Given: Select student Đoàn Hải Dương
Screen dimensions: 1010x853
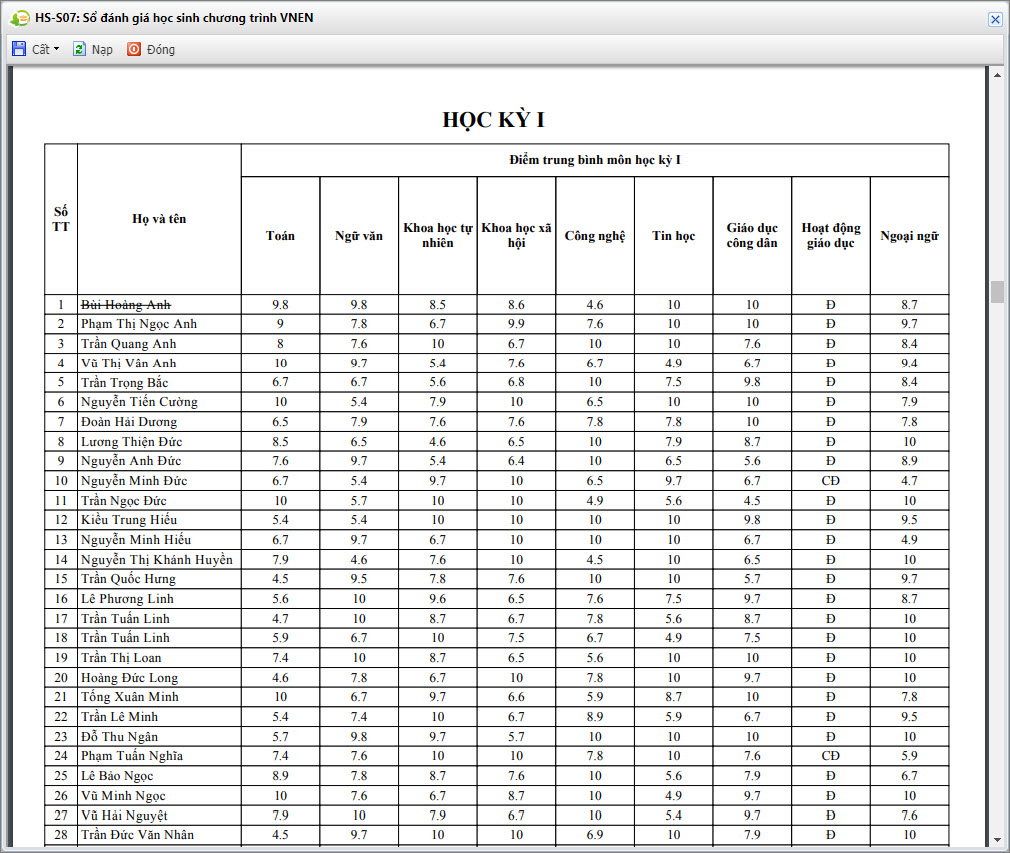Looking at the screenshot, I should (129, 422).
